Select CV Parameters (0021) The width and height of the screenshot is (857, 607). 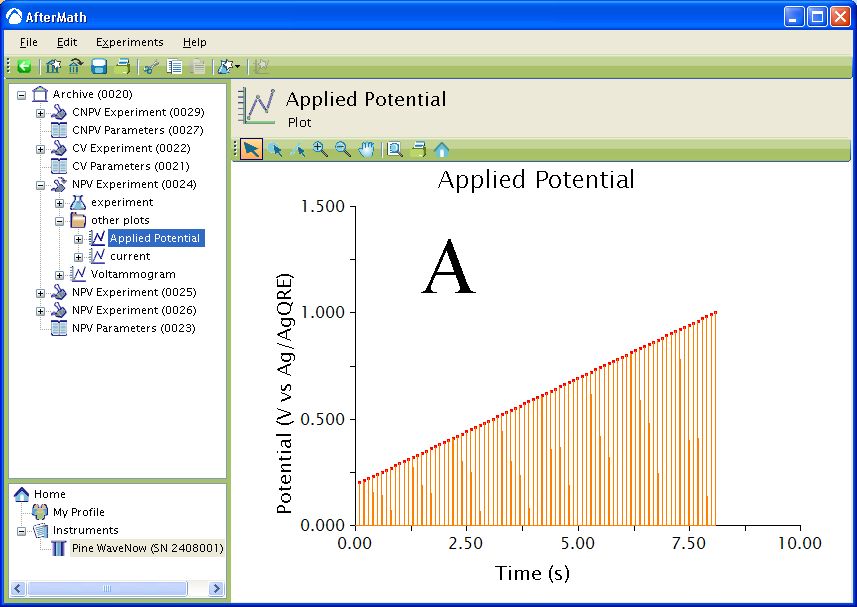coord(131,166)
